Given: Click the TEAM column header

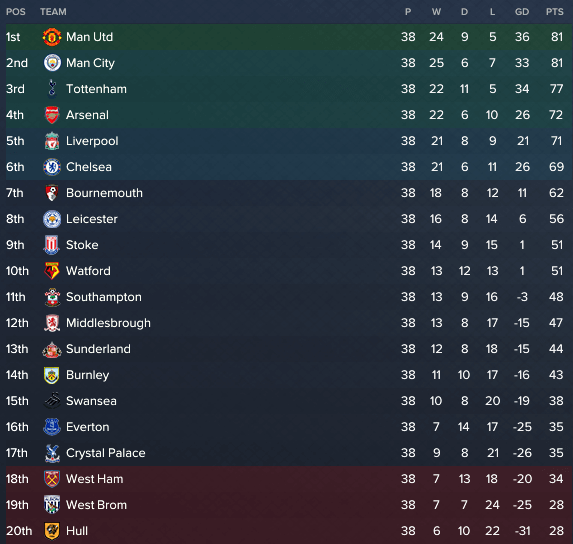Looking at the screenshot, I should pyautogui.click(x=53, y=12).
